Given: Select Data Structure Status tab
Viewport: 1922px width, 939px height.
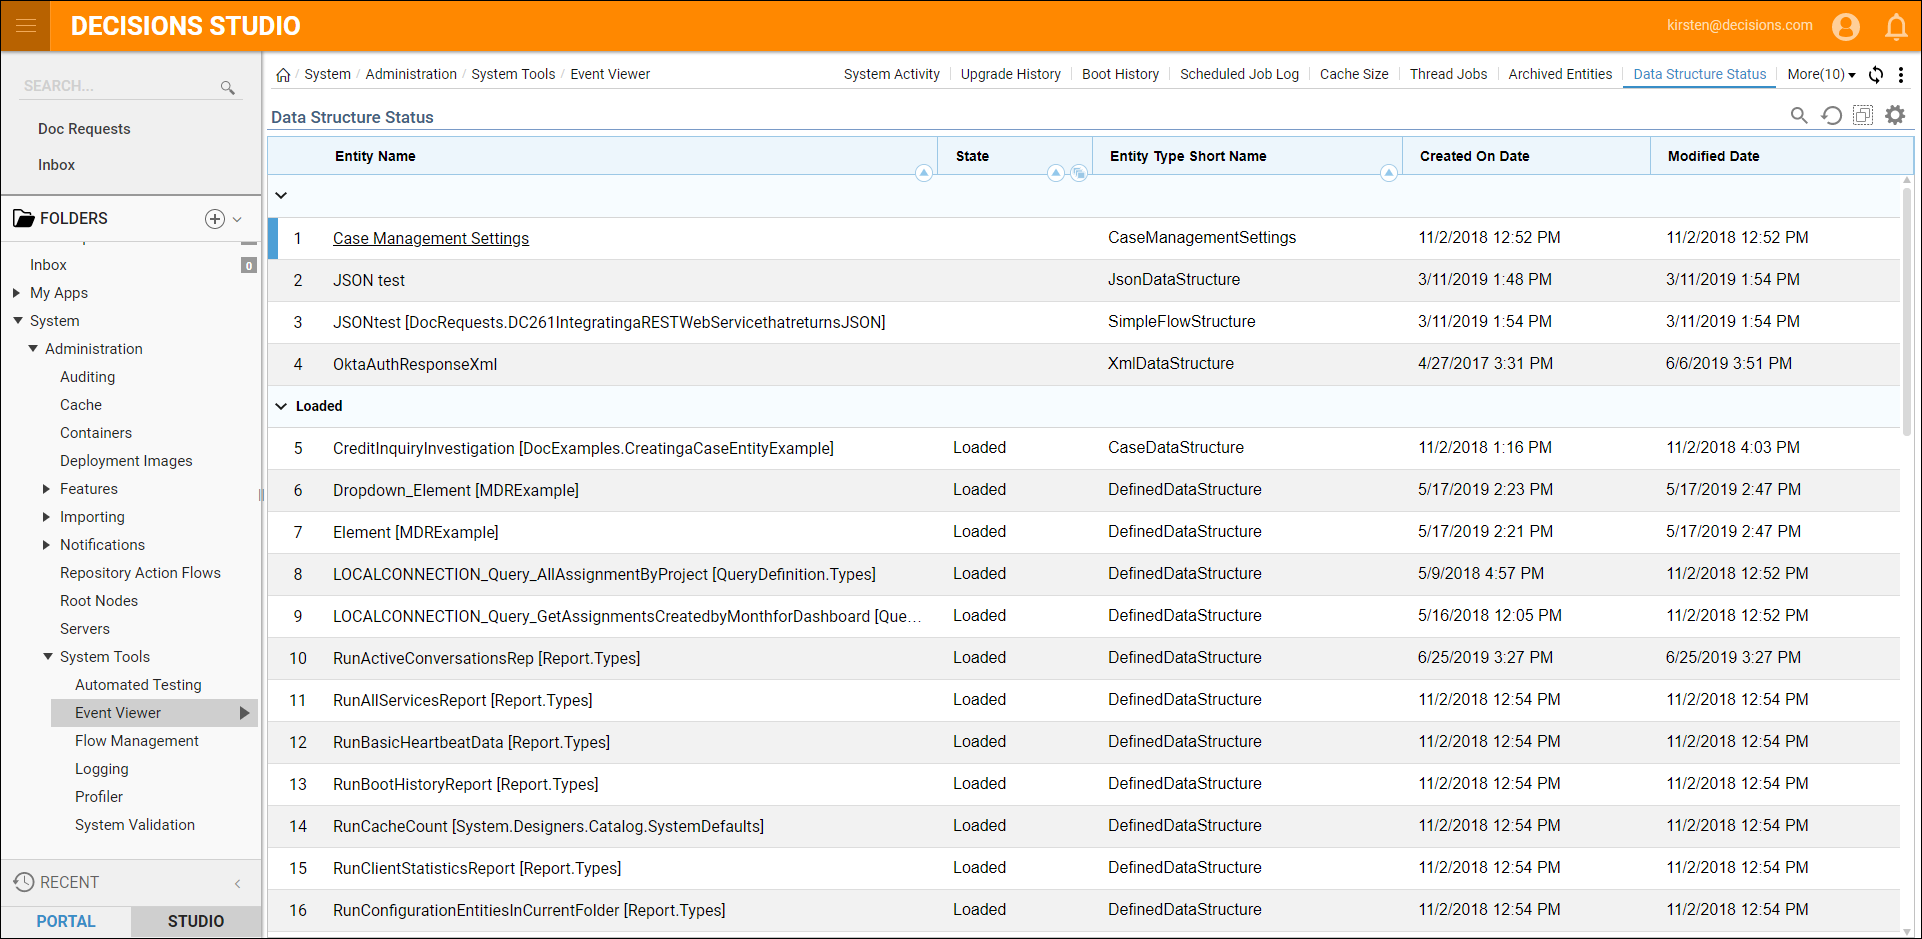Looking at the screenshot, I should coord(1699,75).
